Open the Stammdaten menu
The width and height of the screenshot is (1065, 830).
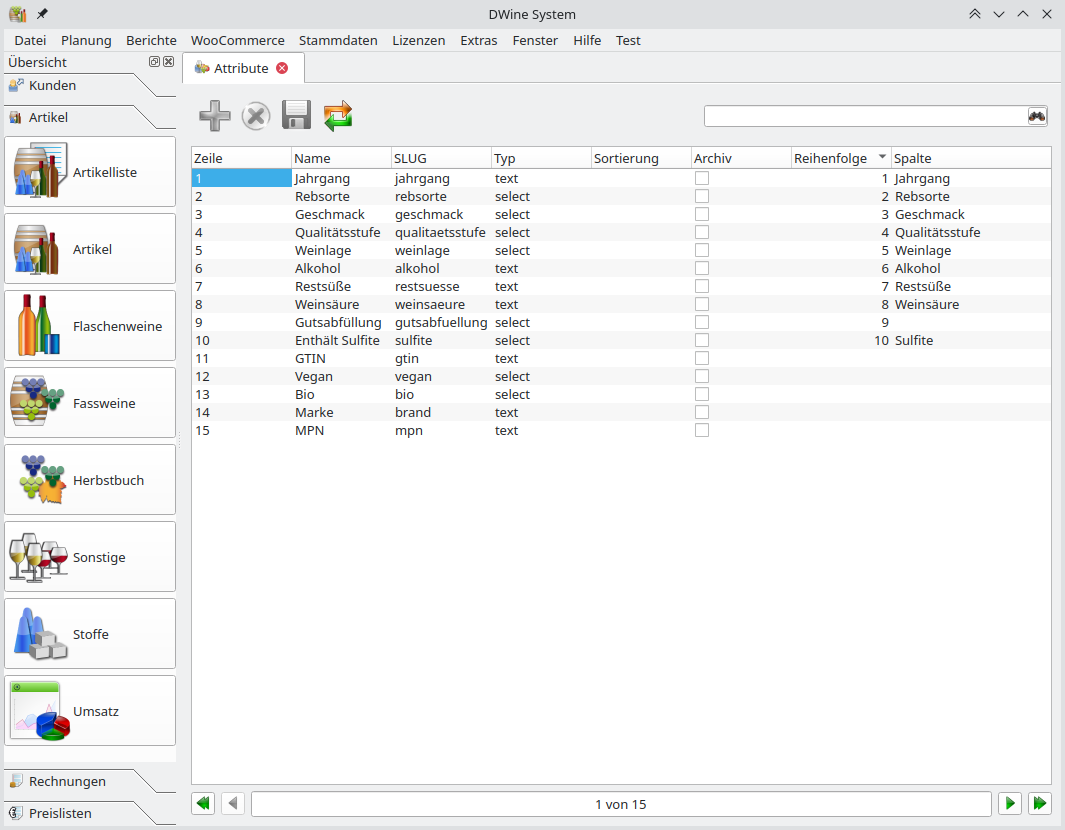point(338,41)
